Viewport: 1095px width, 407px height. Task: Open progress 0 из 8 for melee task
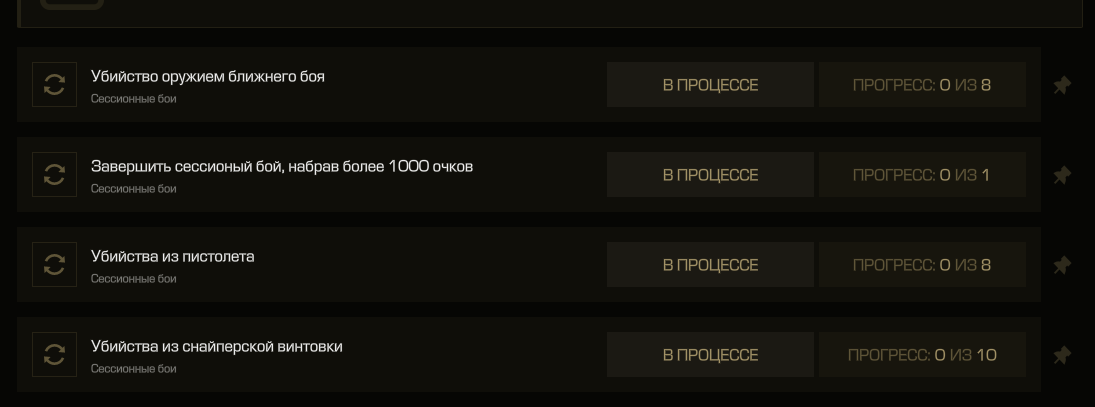pyautogui.click(x=922, y=84)
